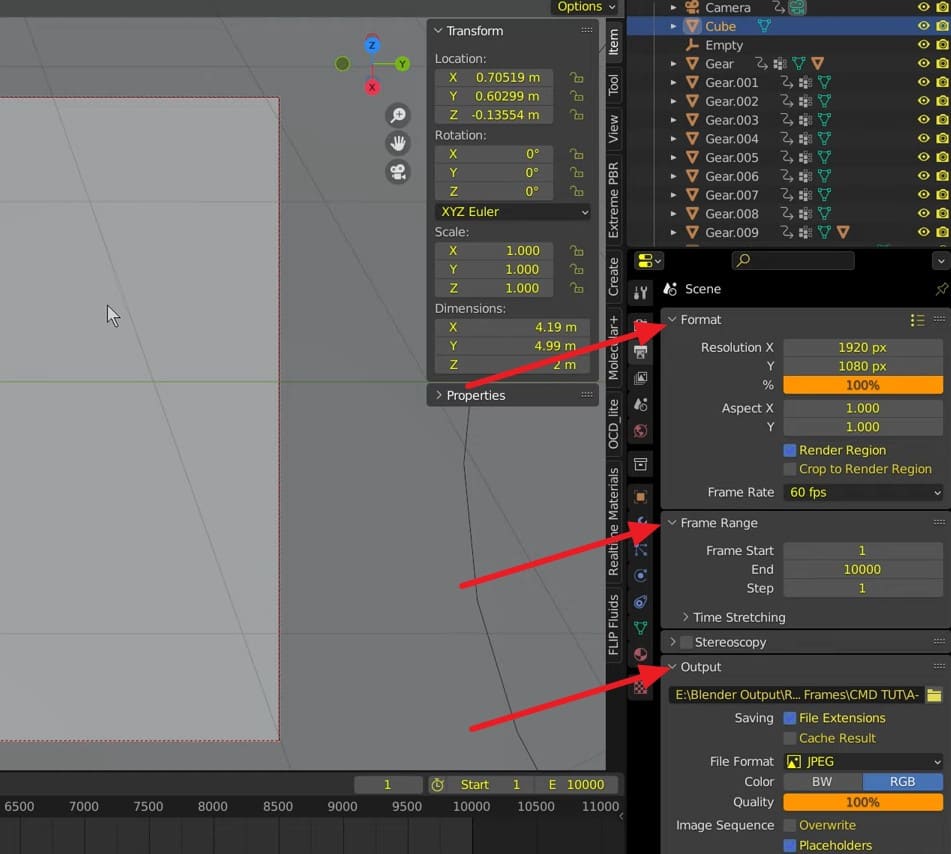Viewport: 951px width, 854px height.
Task: Click the Quality 100% slider
Action: 862,802
